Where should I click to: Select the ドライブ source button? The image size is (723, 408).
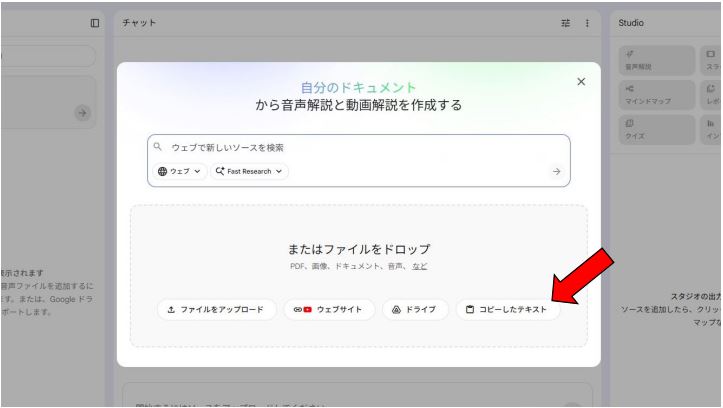[414, 310]
